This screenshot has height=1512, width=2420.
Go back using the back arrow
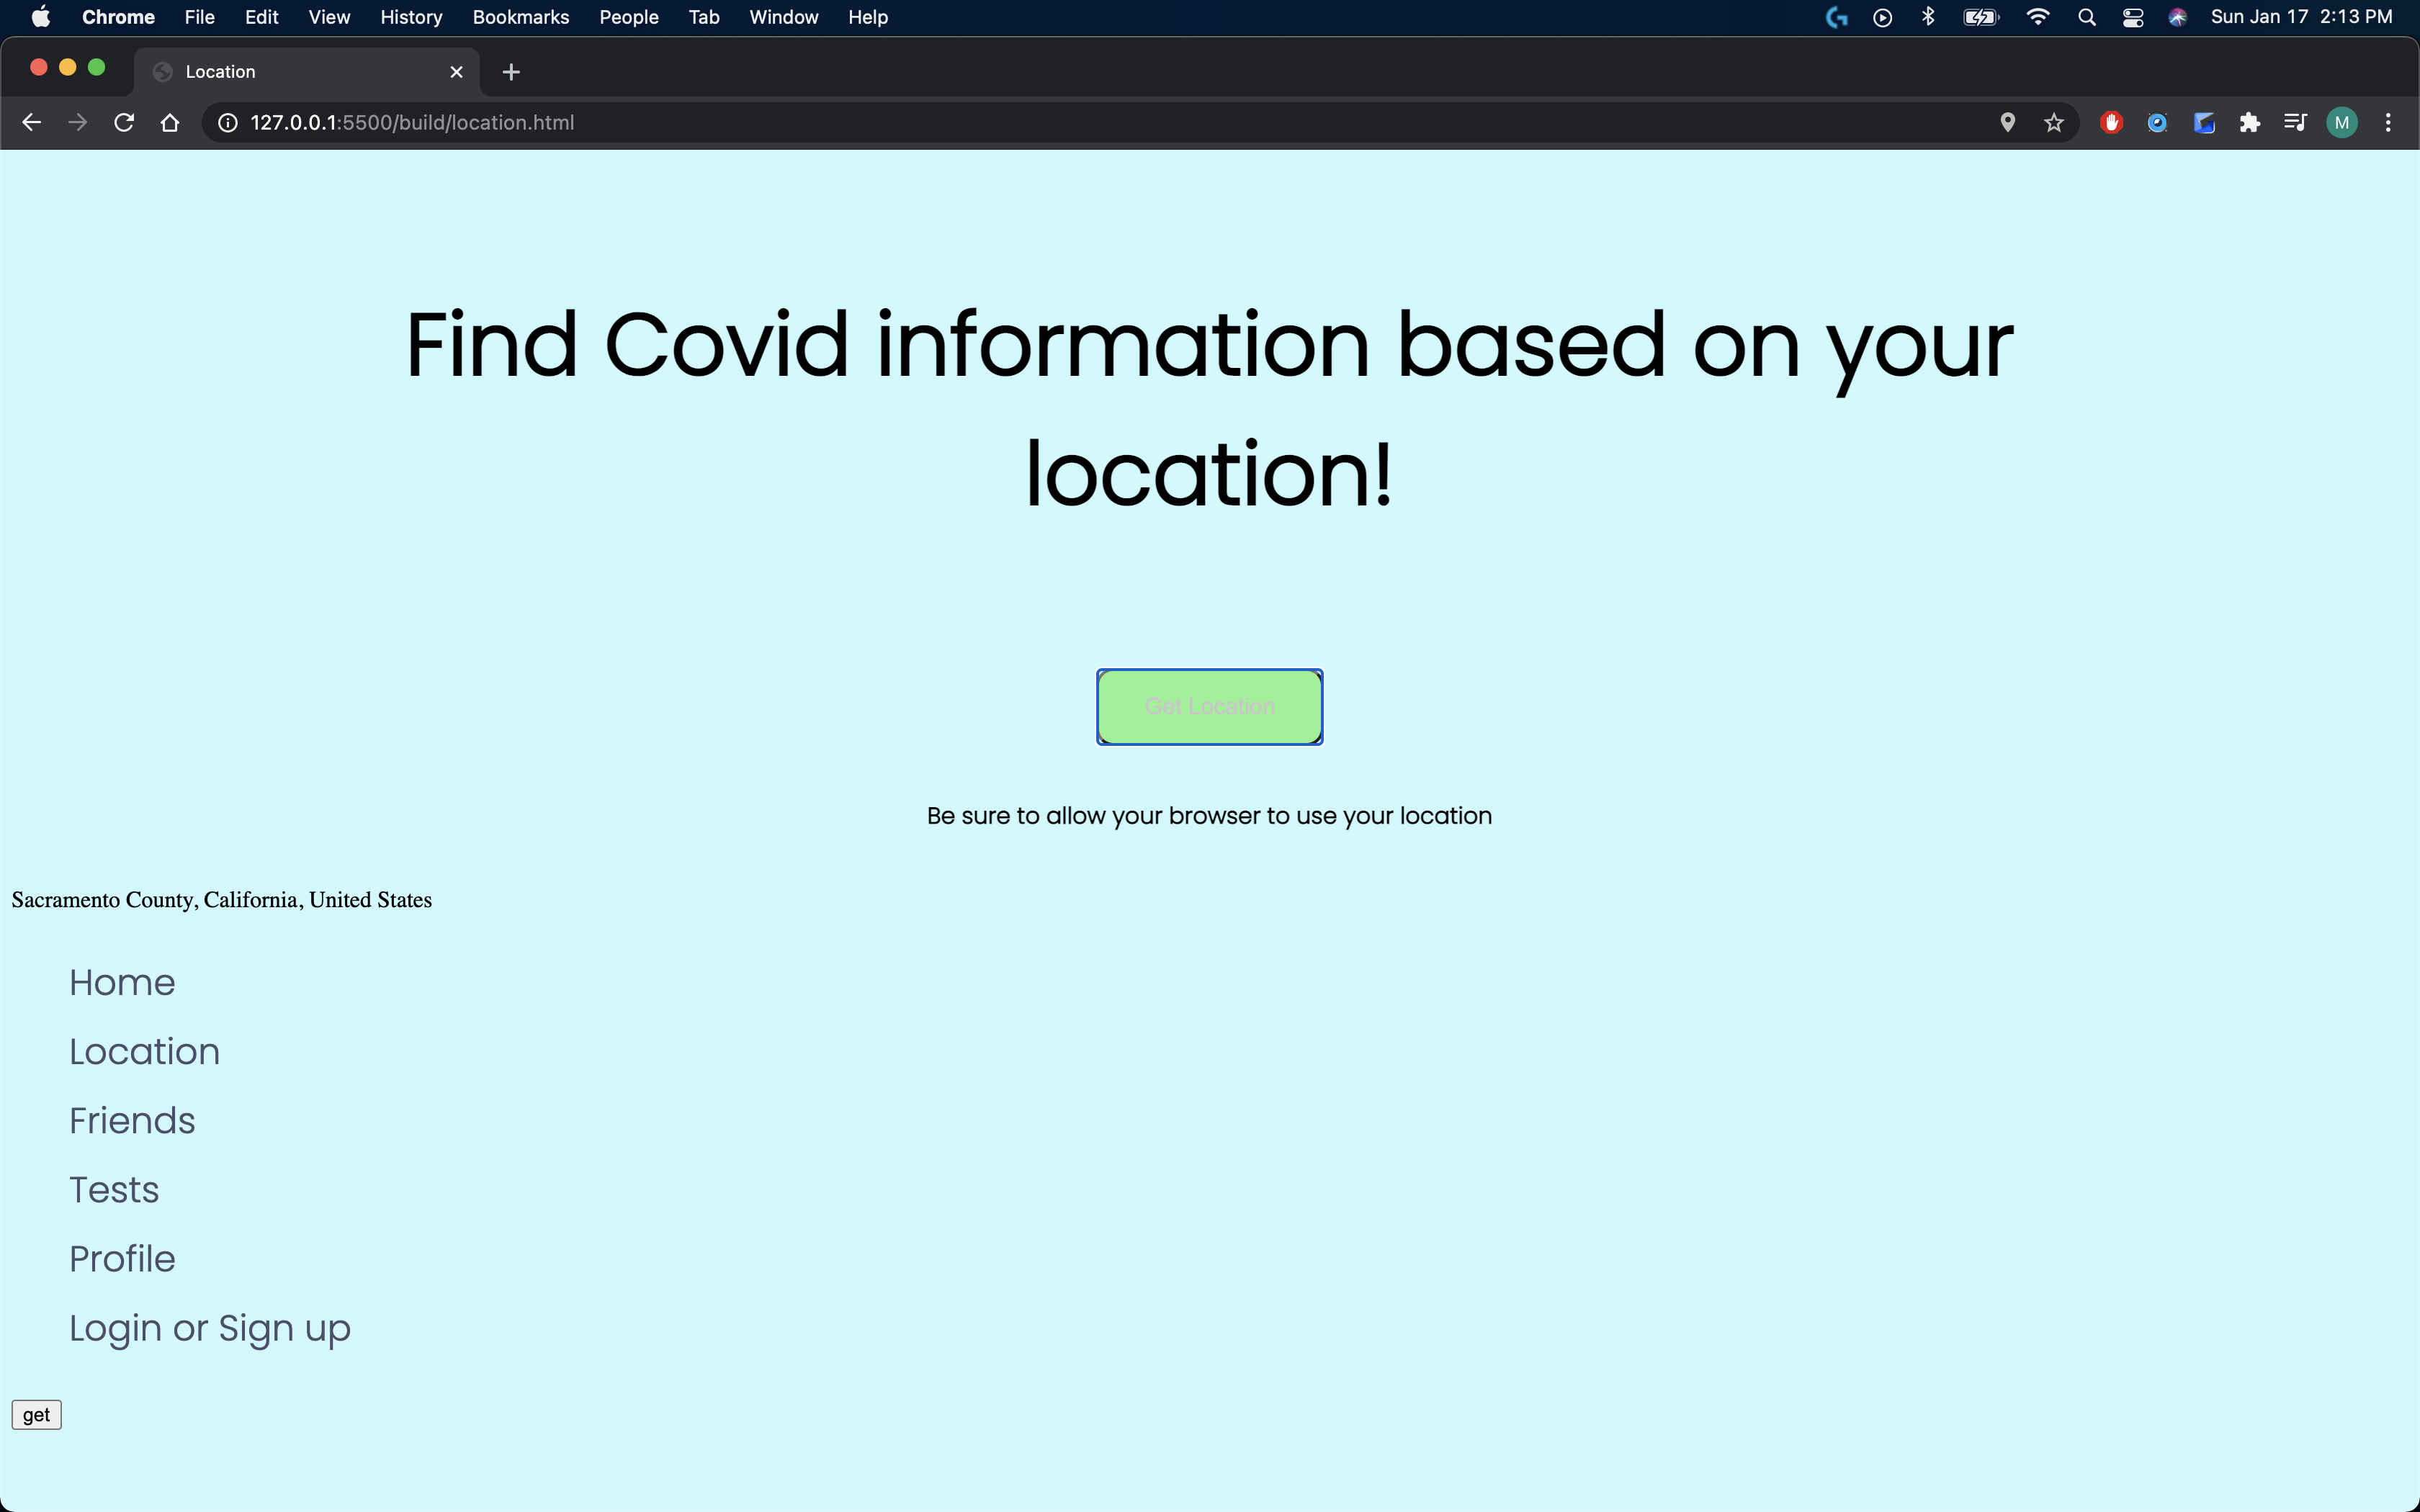pos(31,122)
